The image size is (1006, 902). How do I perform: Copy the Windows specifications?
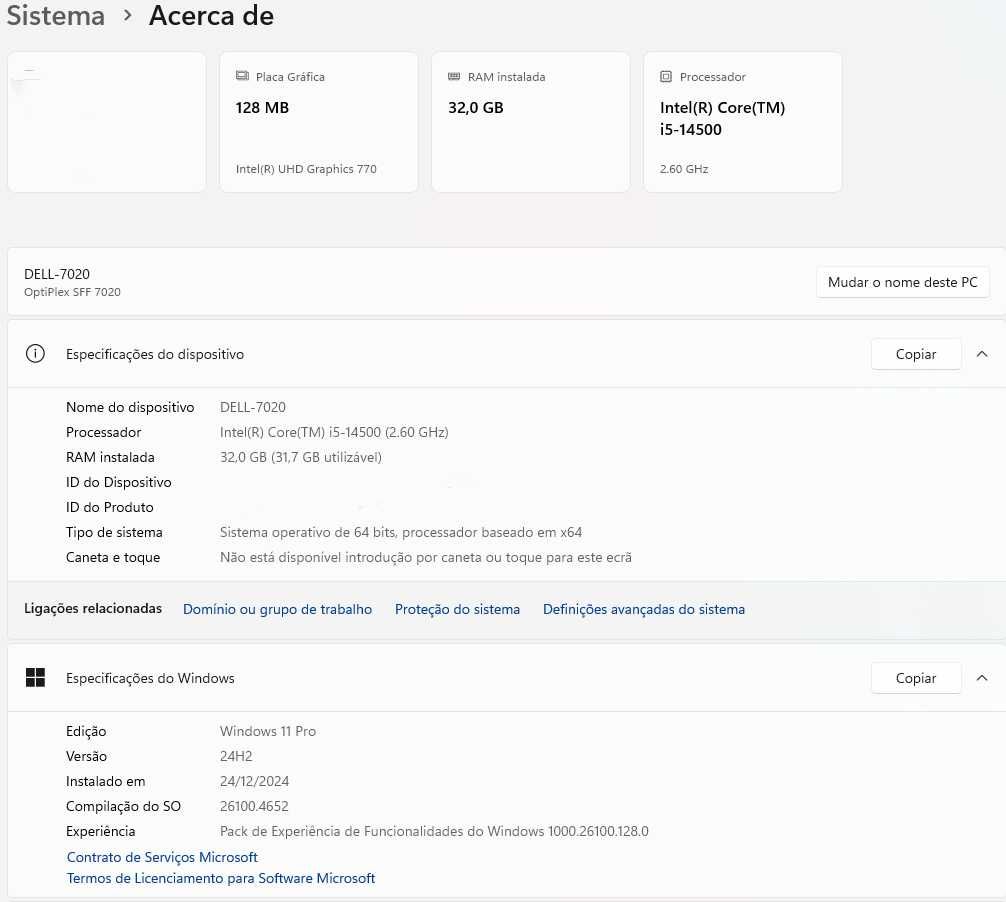[916, 678]
